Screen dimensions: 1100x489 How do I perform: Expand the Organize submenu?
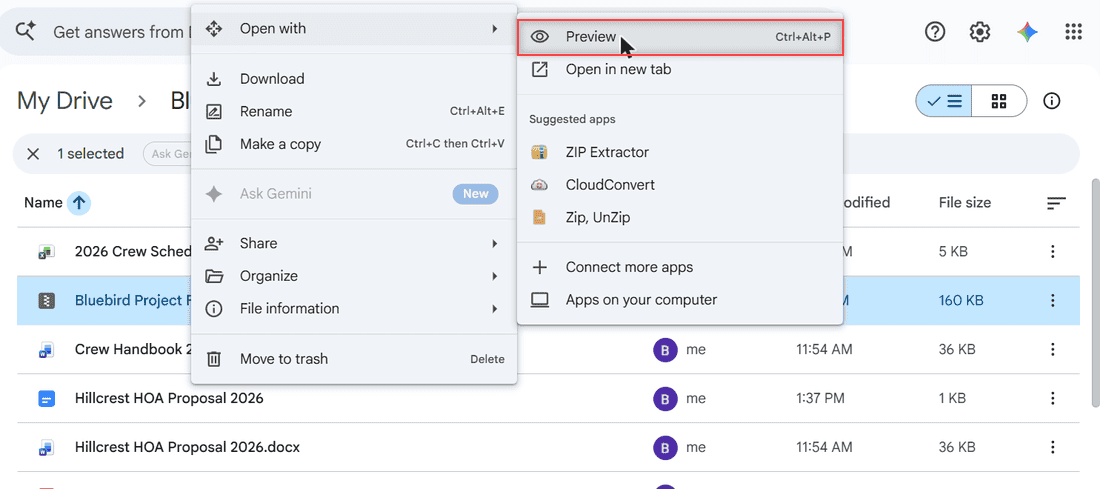(354, 276)
